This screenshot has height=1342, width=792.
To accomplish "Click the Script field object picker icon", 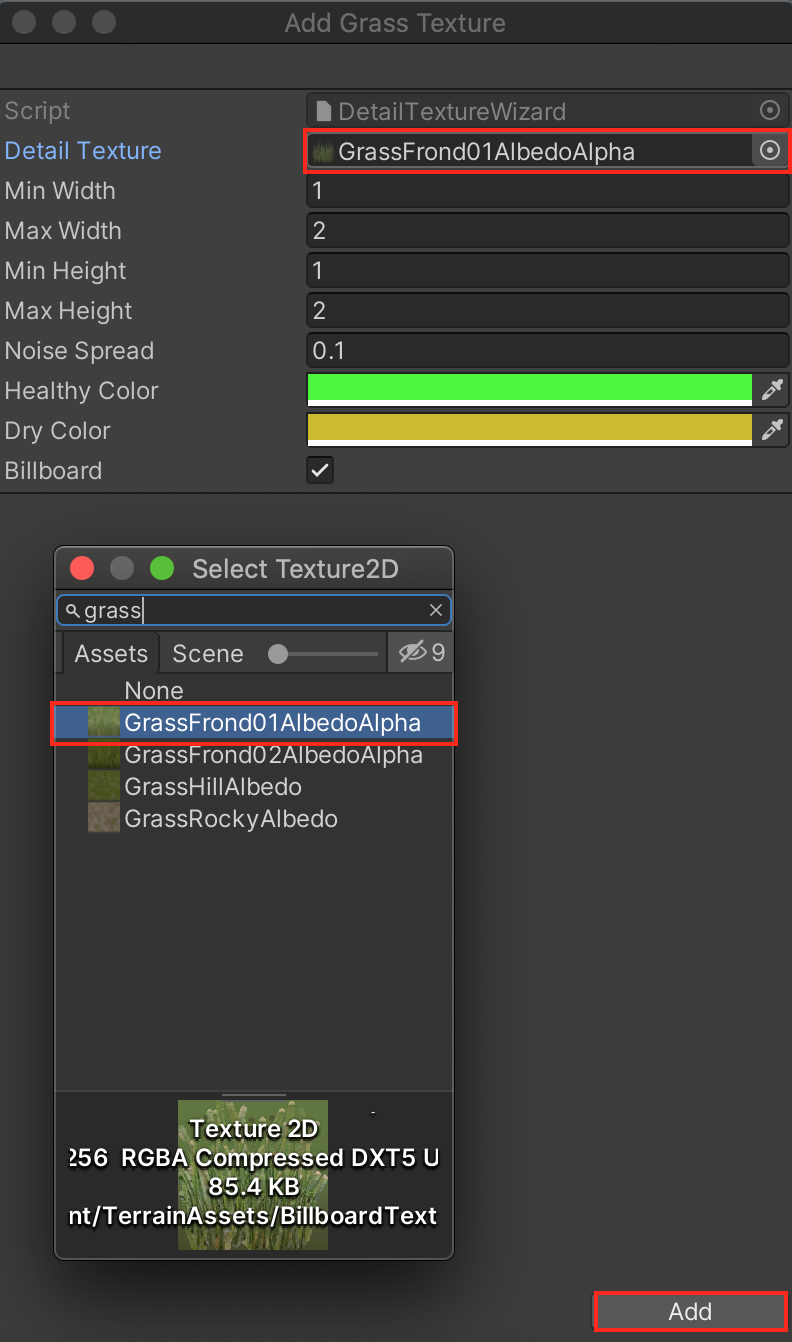I will click(x=769, y=111).
